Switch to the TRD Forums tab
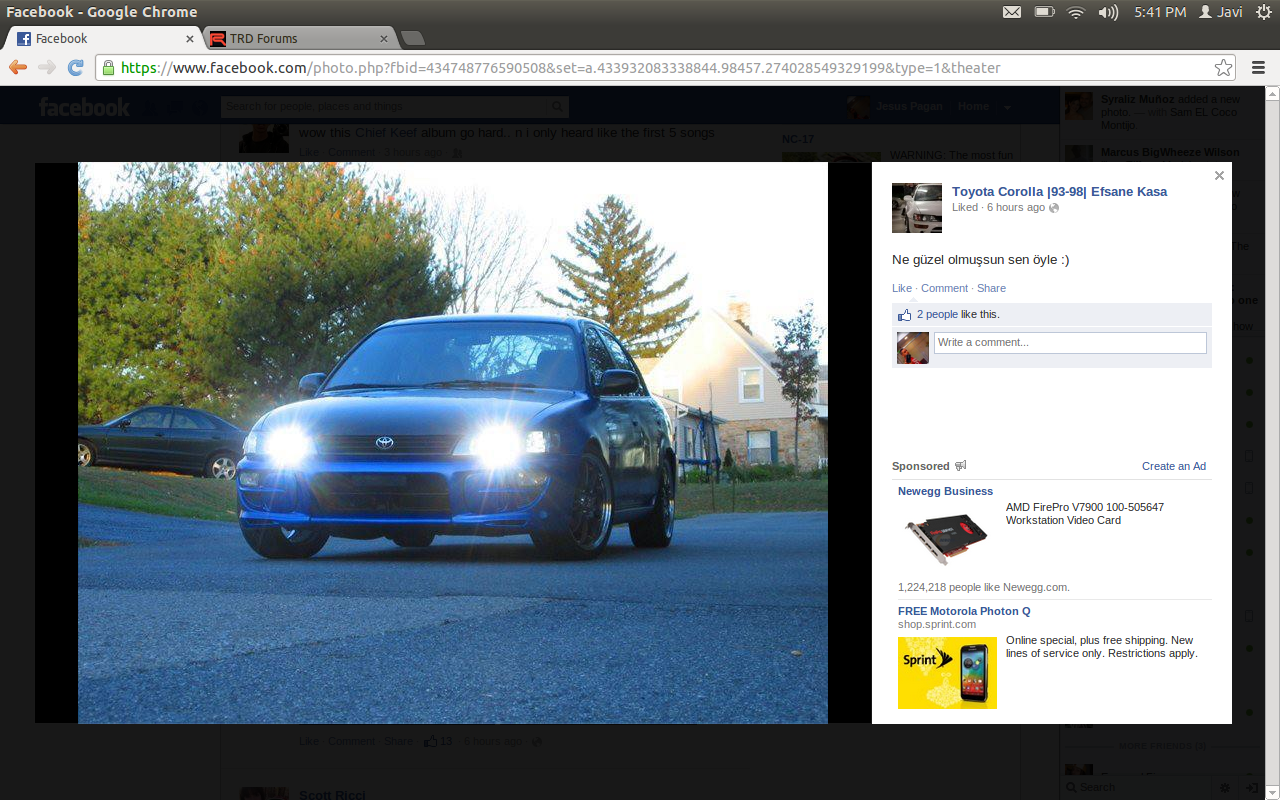This screenshot has width=1280, height=800. pyautogui.click(x=300, y=39)
